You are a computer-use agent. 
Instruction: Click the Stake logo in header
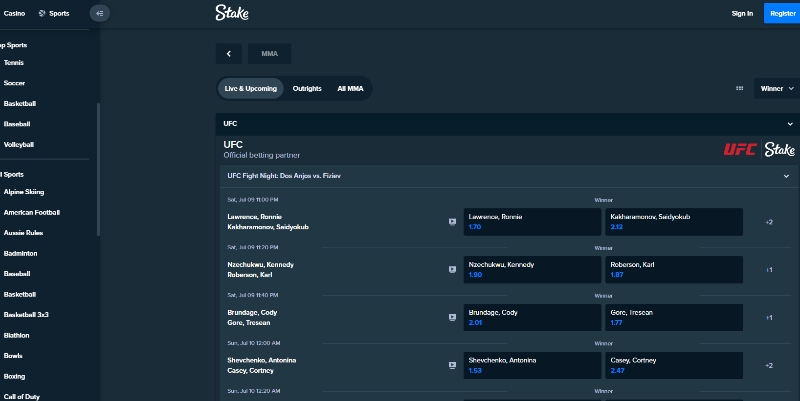click(x=232, y=13)
